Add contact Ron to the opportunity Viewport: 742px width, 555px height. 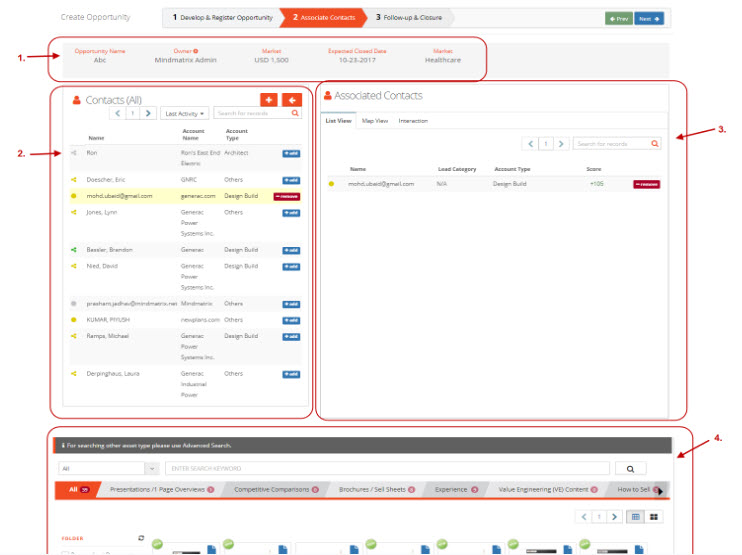tap(291, 153)
